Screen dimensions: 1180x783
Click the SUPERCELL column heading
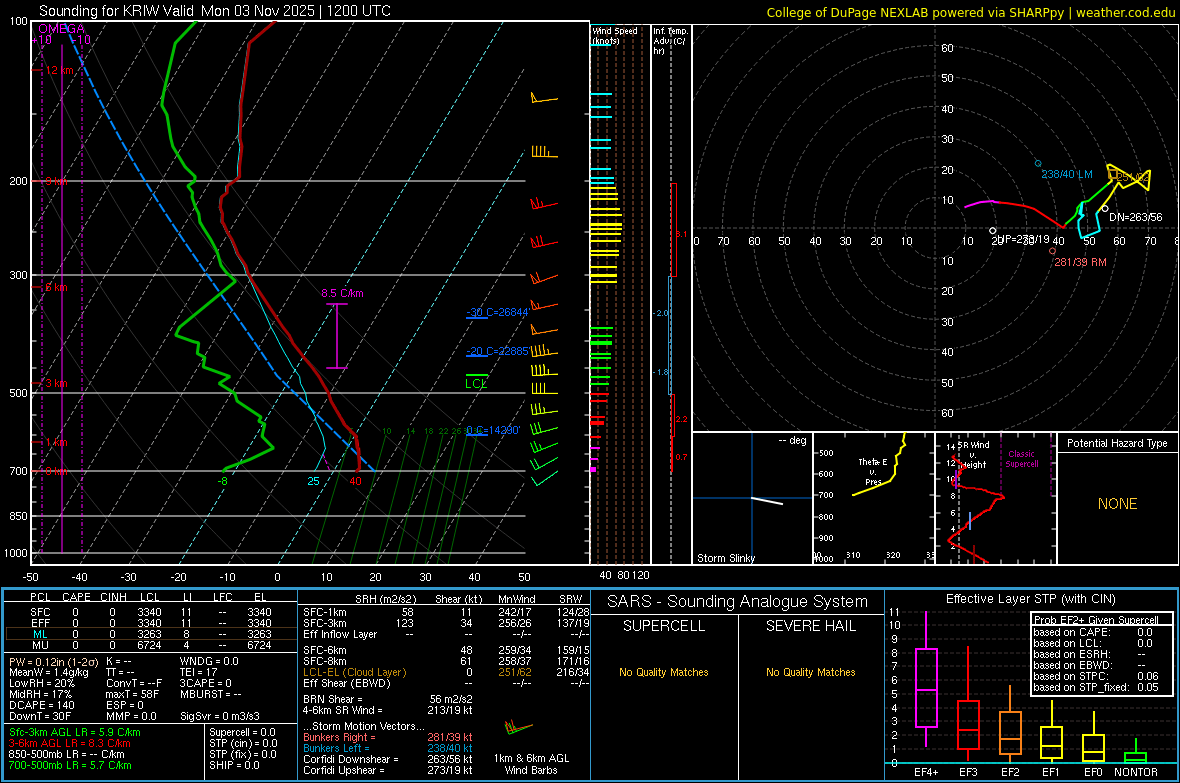click(664, 626)
